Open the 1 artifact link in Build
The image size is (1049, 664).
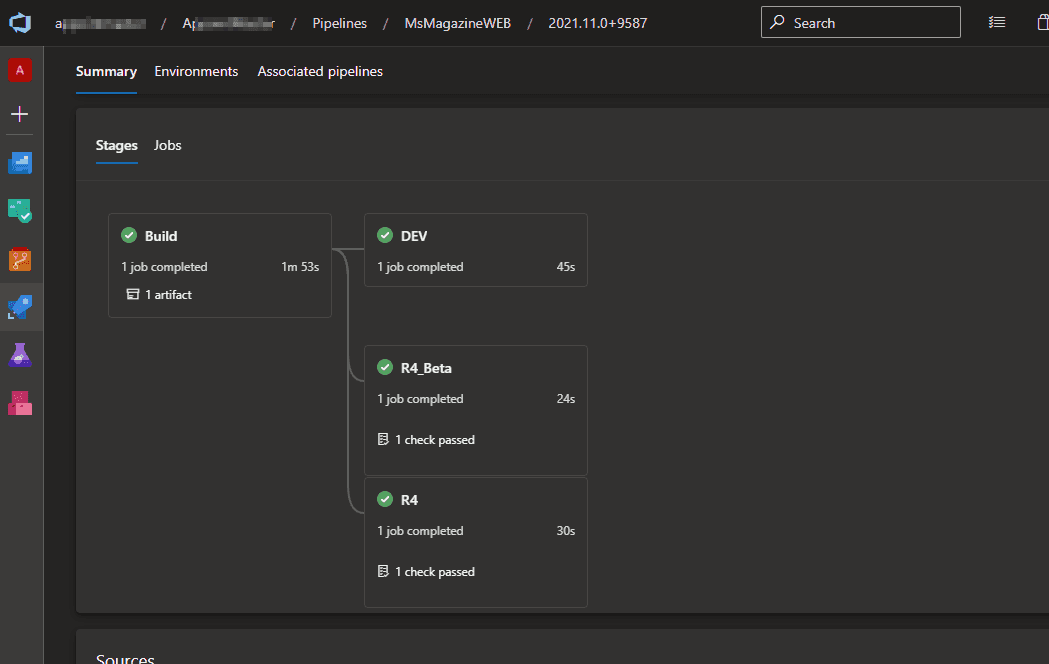168,294
